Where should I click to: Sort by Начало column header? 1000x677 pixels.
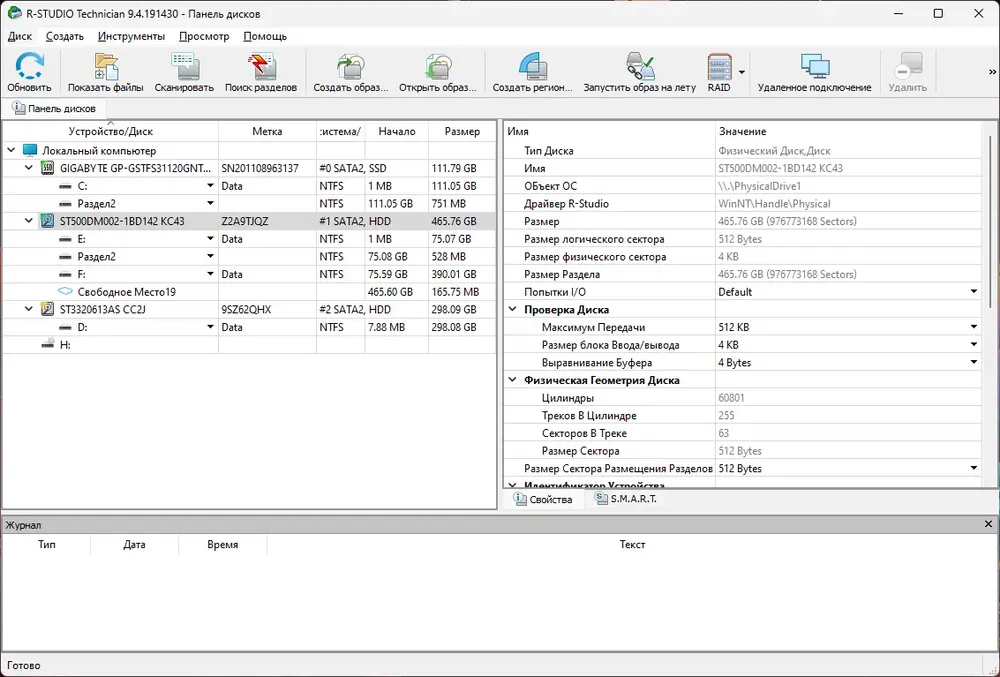coord(397,131)
